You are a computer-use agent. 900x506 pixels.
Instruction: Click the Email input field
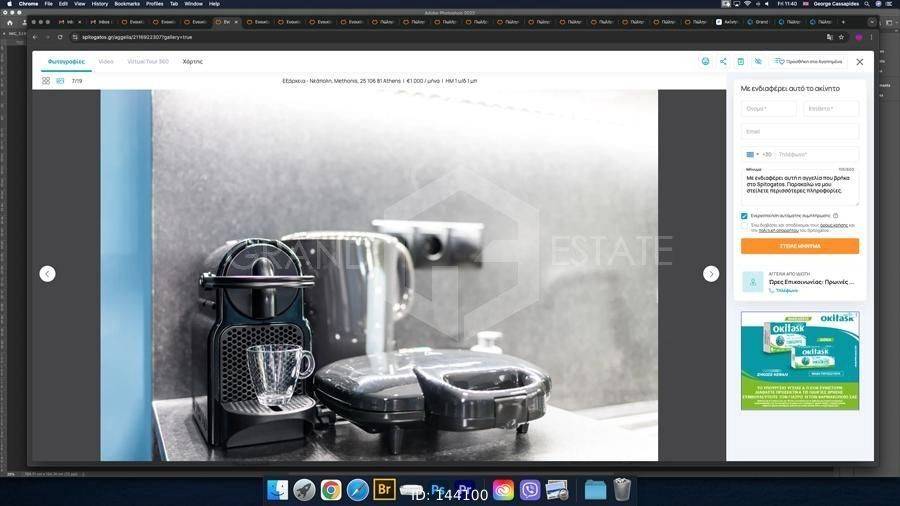799,132
